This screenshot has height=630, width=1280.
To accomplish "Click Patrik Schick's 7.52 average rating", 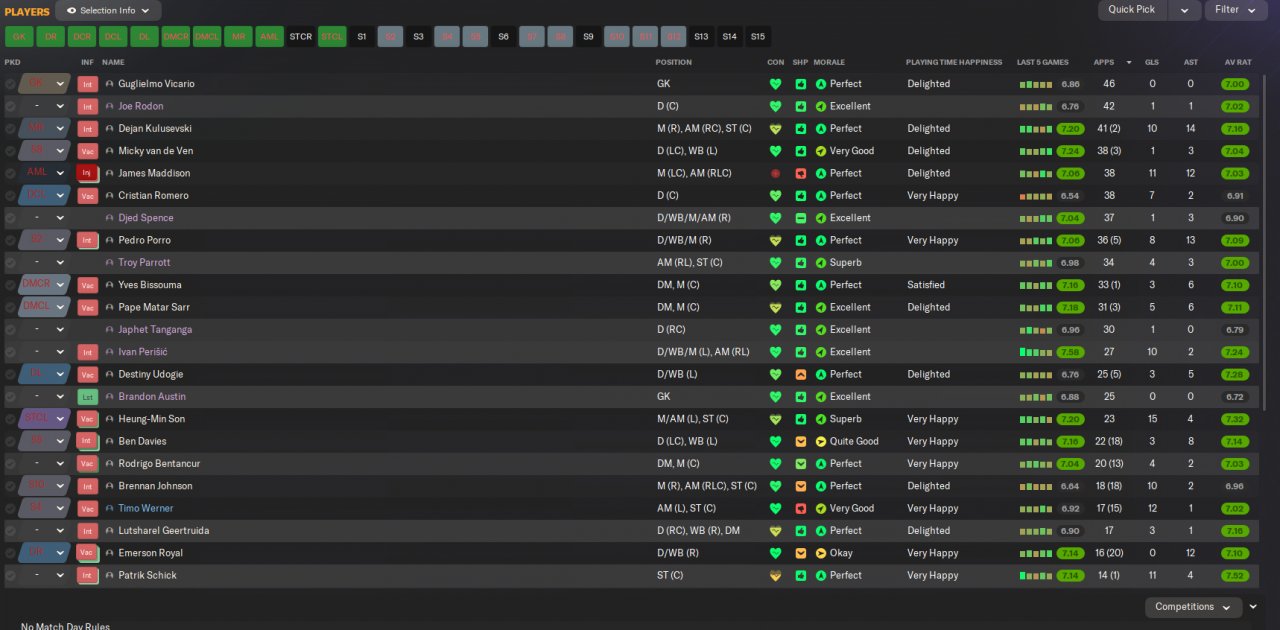I will [x=1235, y=575].
